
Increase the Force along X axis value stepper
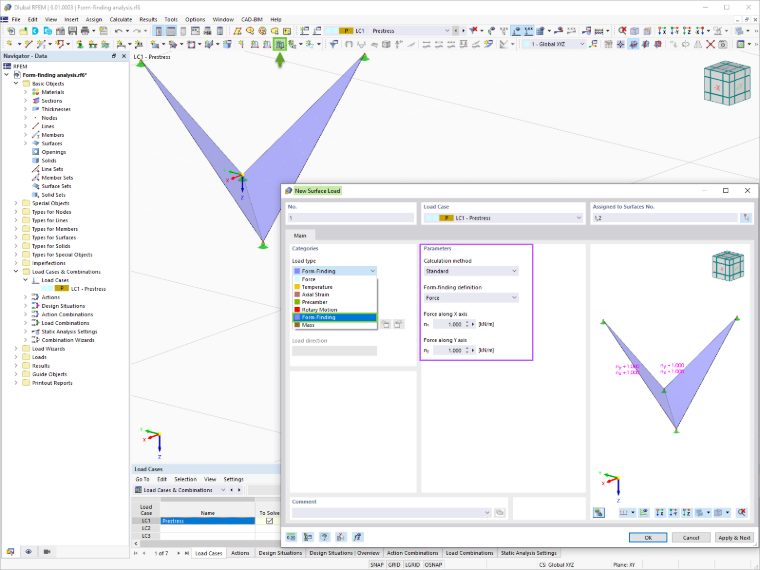467,322
